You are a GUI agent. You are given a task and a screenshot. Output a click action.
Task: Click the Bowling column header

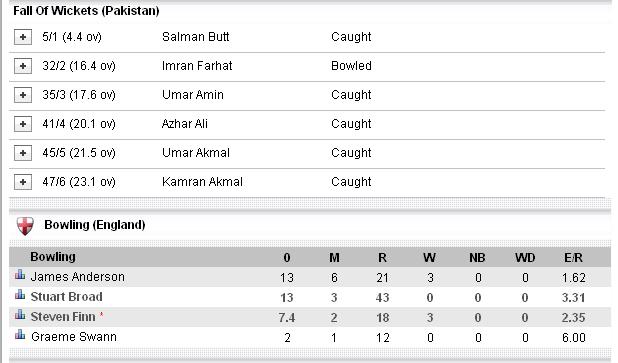pyautogui.click(x=53, y=257)
